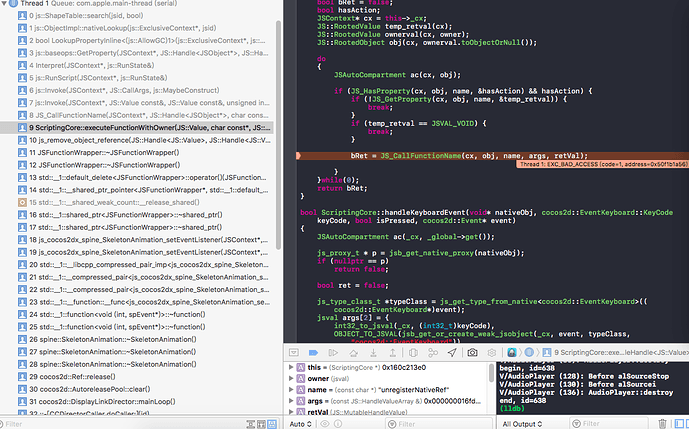Image resolution: width=689 pixels, height=429 pixels.
Task: Deactivate breakpoints with the blue breakpoint icon
Action: (x=313, y=353)
